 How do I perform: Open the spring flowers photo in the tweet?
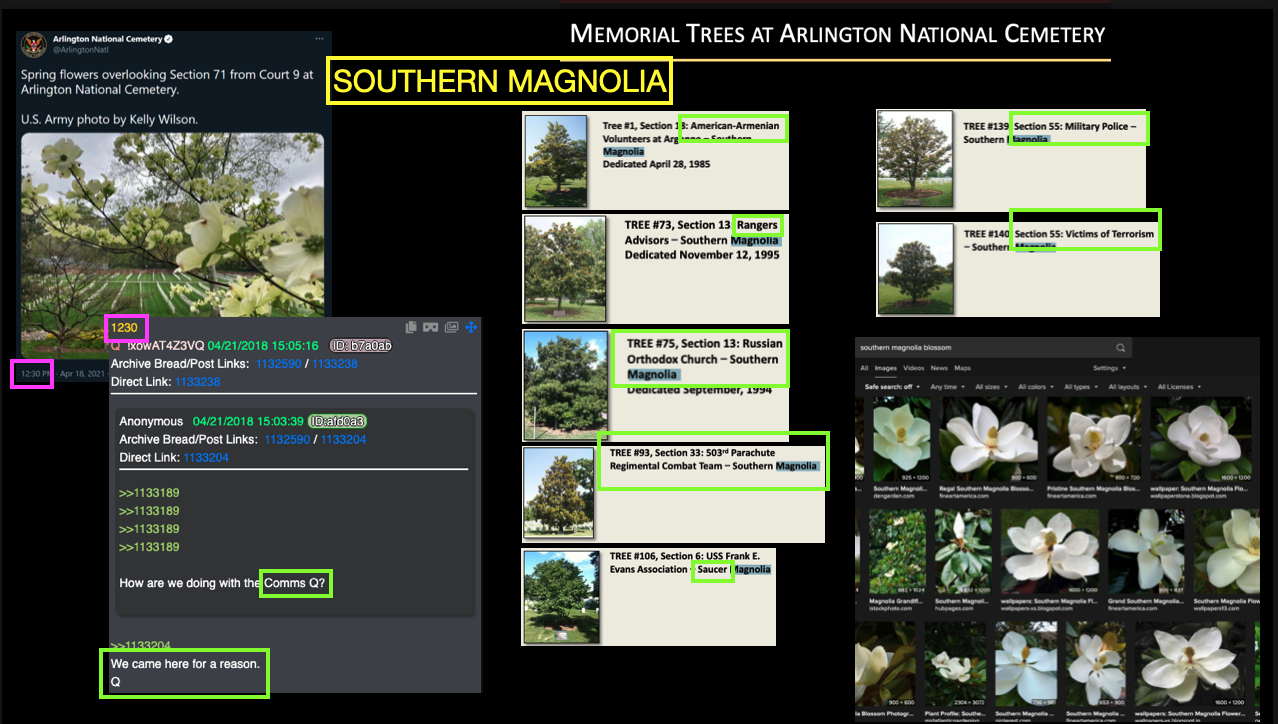[175, 245]
